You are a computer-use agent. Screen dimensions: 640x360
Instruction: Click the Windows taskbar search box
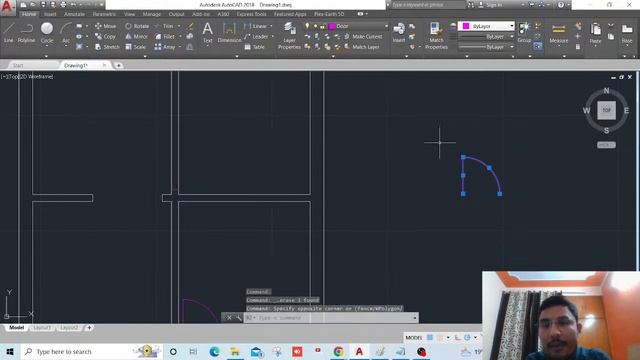(x=91, y=351)
